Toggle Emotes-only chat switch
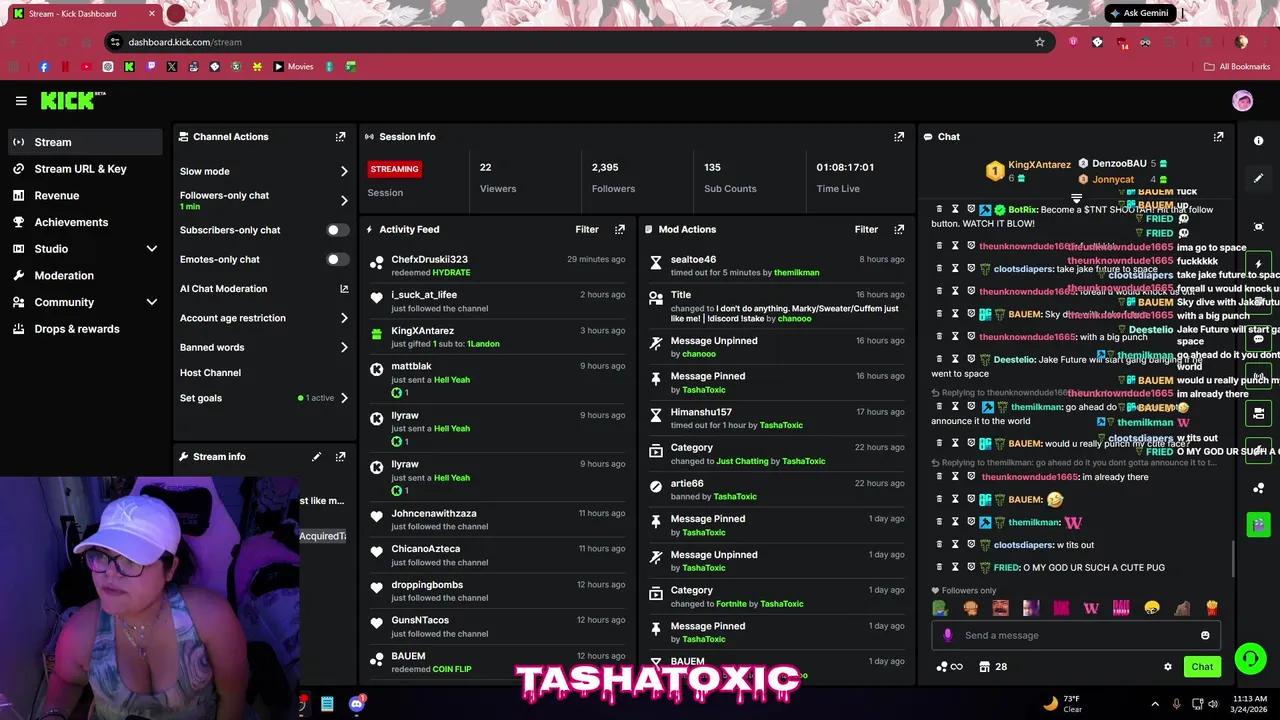 click(338, 259)
